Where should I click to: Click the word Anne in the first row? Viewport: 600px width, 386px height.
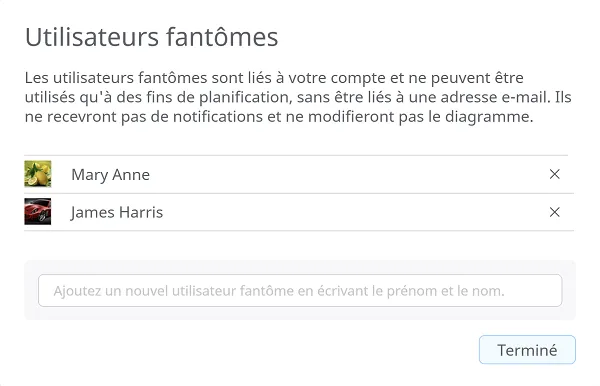(x=131, y=175)
